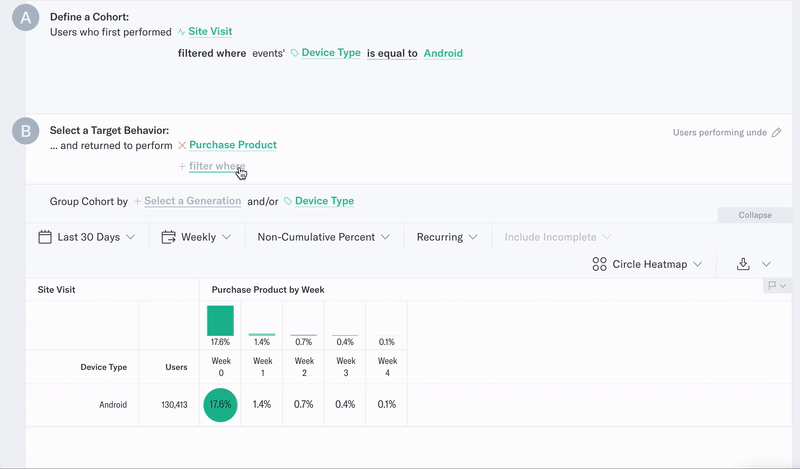Click the tag icon beside Device Type filter
Screen dimensions: 800x469
pyautogui.click(x=295, y=53)
